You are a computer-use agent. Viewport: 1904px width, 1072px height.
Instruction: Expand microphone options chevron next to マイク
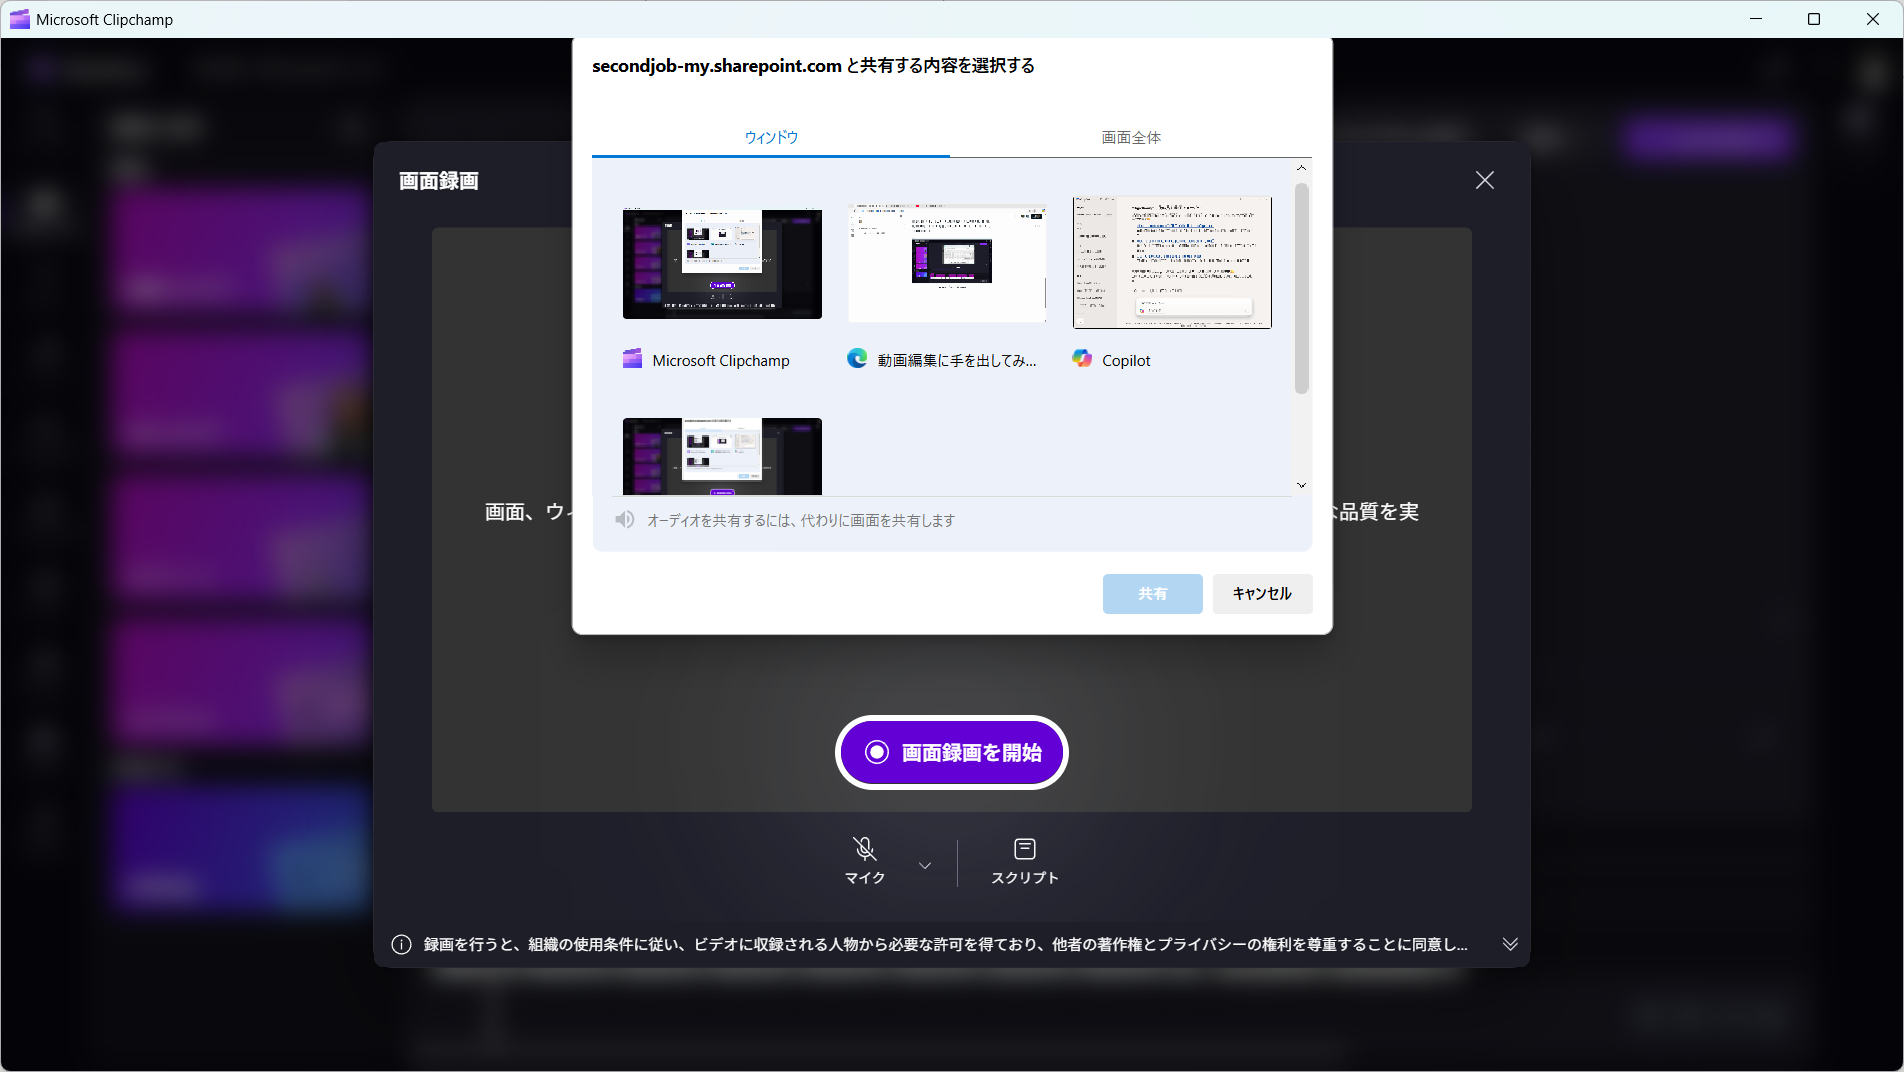925,865
